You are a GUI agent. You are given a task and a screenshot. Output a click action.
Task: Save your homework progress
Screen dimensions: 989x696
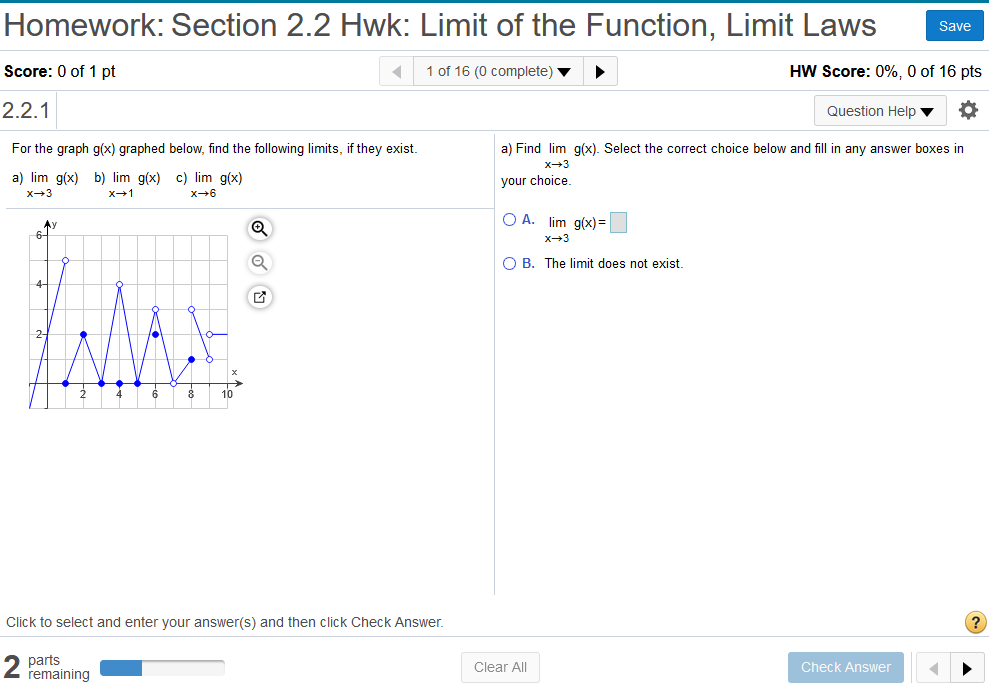953,25
